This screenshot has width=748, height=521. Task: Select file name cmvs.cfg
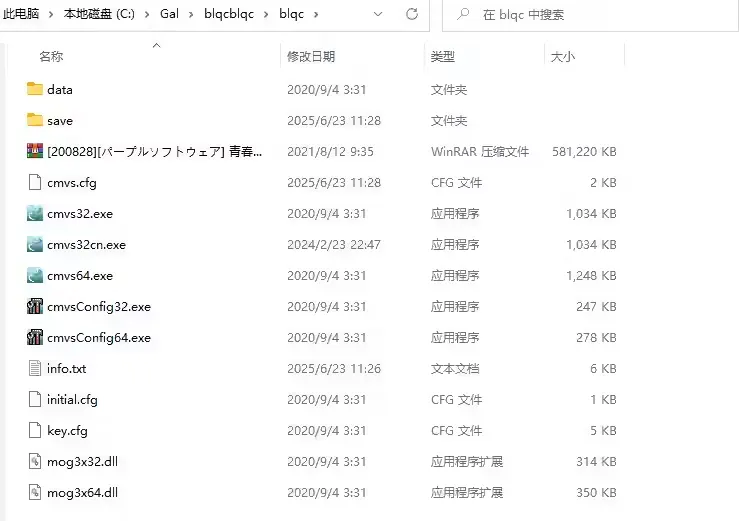tap(72, 183)
